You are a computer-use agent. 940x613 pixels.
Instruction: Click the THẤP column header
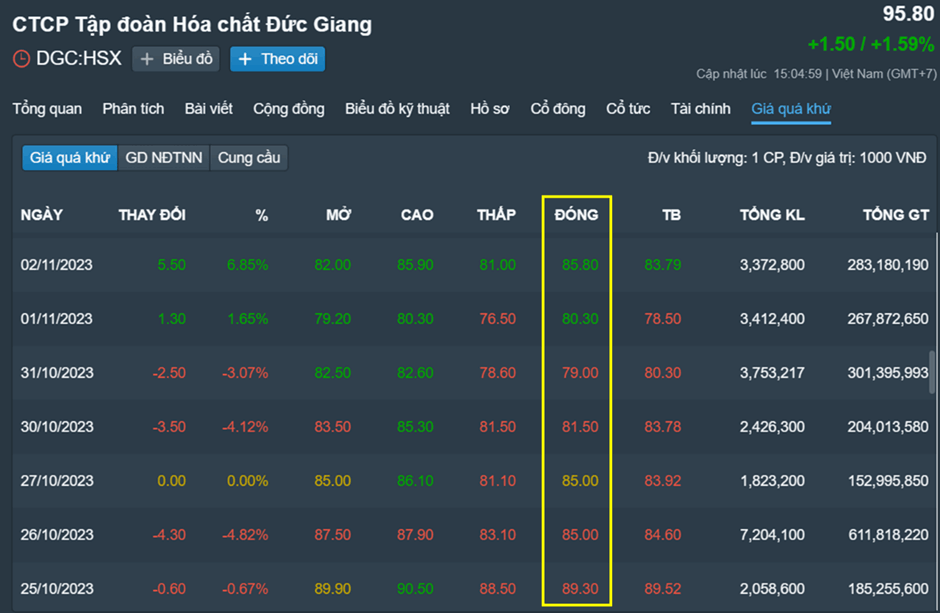[496, 215]
